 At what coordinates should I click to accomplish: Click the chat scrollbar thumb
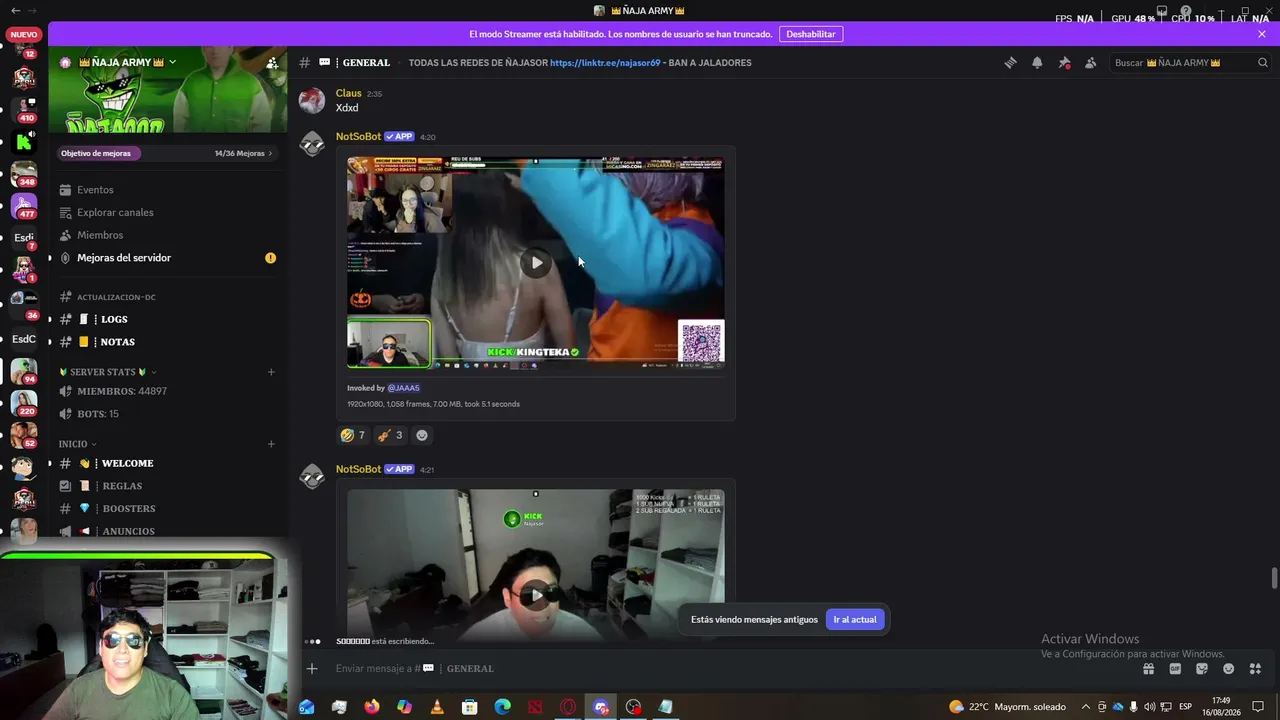pyautogui.click(x=1274, y=578)
